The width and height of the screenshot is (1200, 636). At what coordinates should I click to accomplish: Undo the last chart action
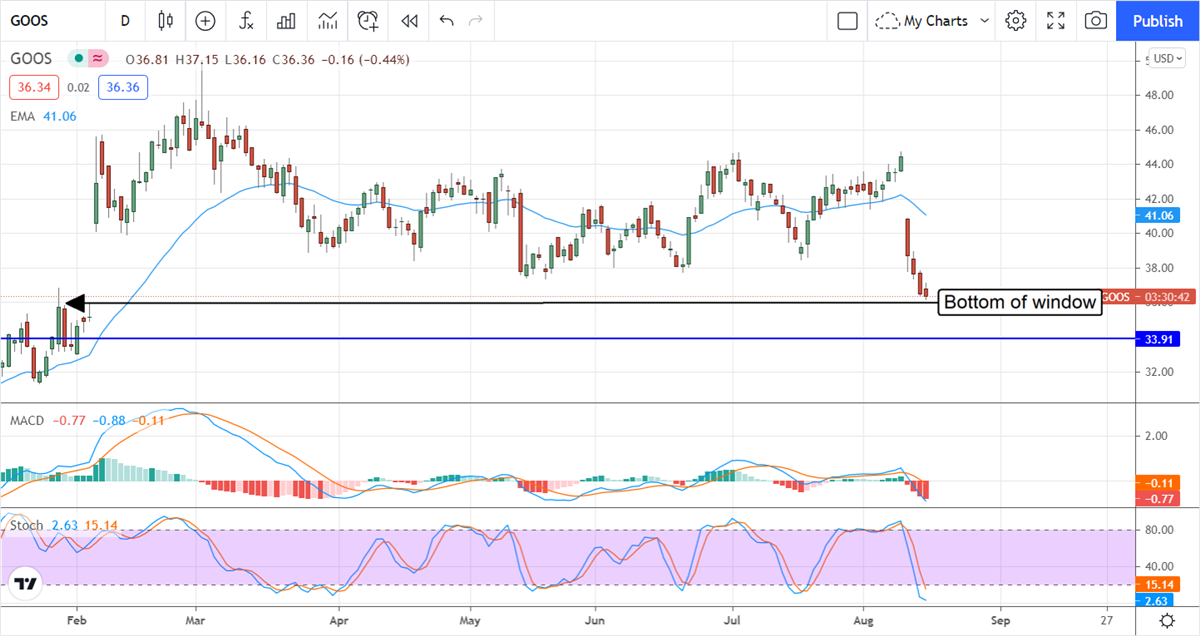point(446,20)
